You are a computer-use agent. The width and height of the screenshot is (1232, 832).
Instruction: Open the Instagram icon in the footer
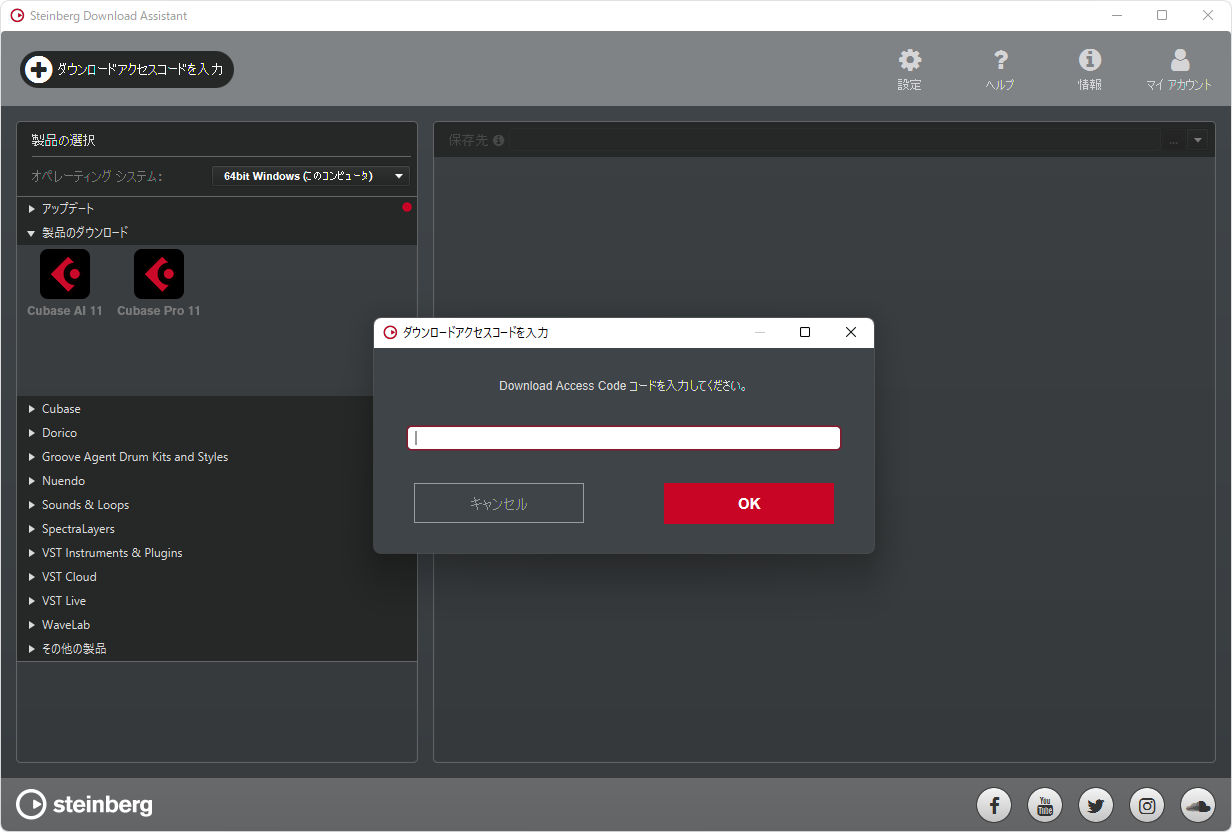click(x=1147, y=805)
